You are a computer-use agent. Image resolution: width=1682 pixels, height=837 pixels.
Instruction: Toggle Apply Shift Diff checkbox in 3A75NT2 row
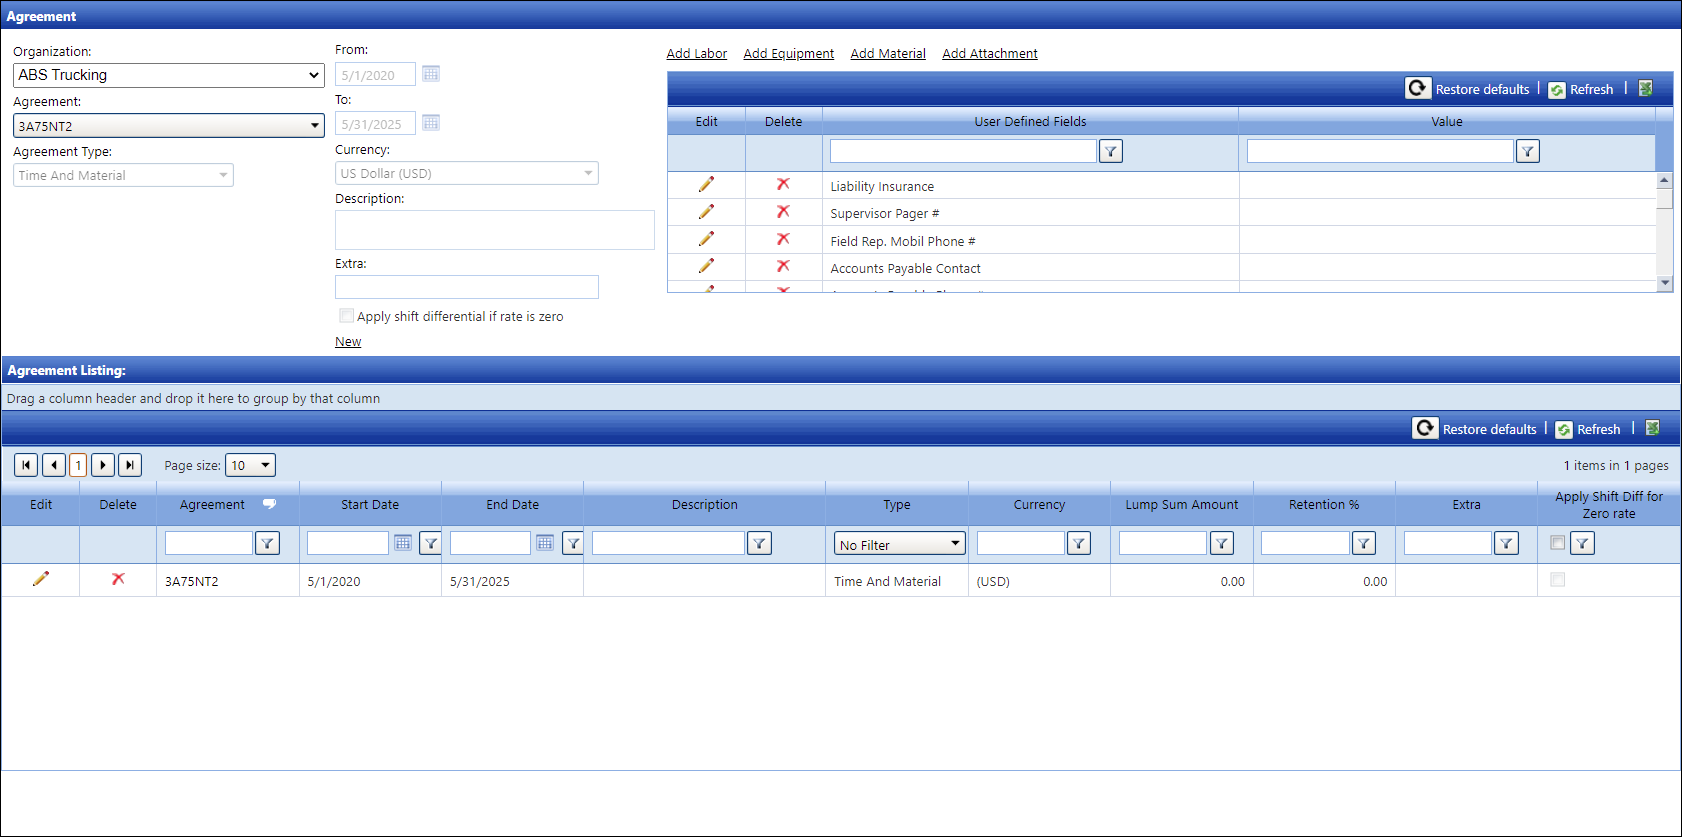(1557, 580)
